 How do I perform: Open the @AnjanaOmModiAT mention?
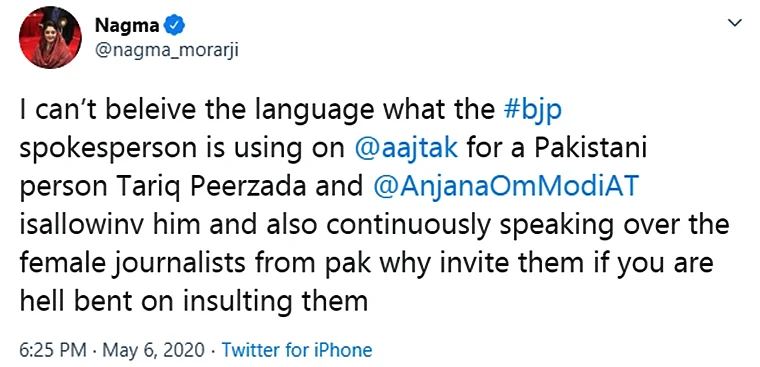[x=504, y=187]
